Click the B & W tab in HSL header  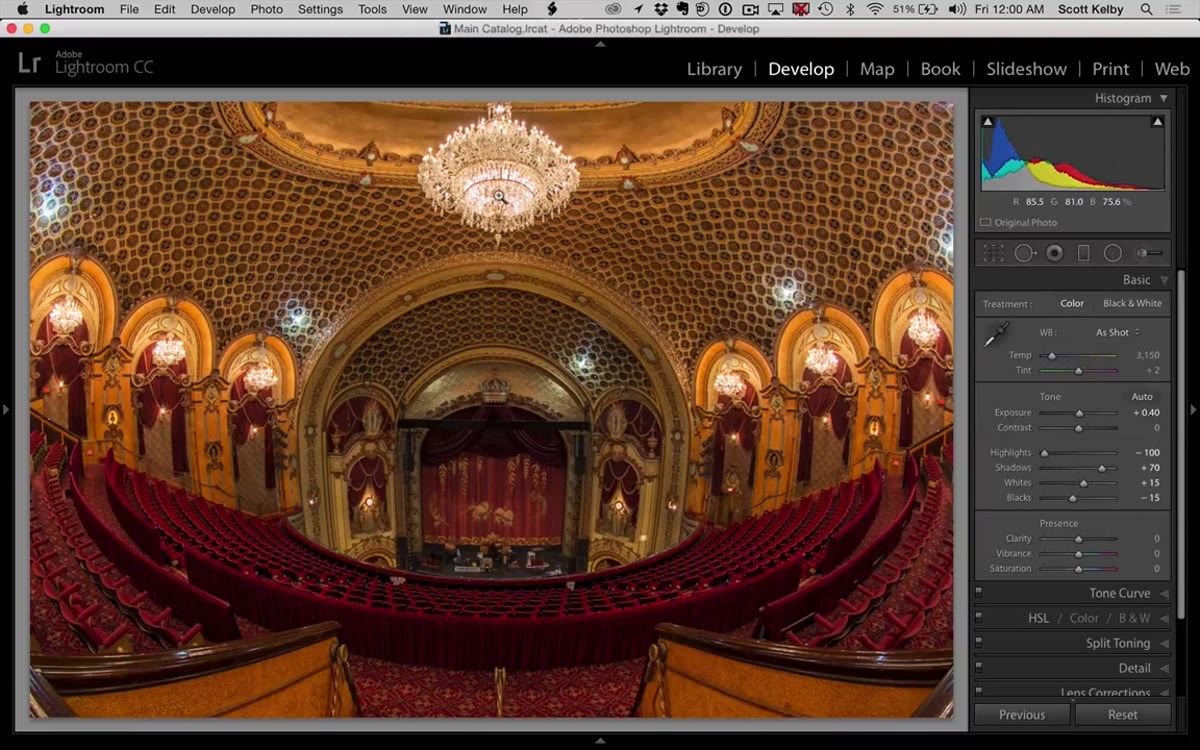[x=1134, y=618]
